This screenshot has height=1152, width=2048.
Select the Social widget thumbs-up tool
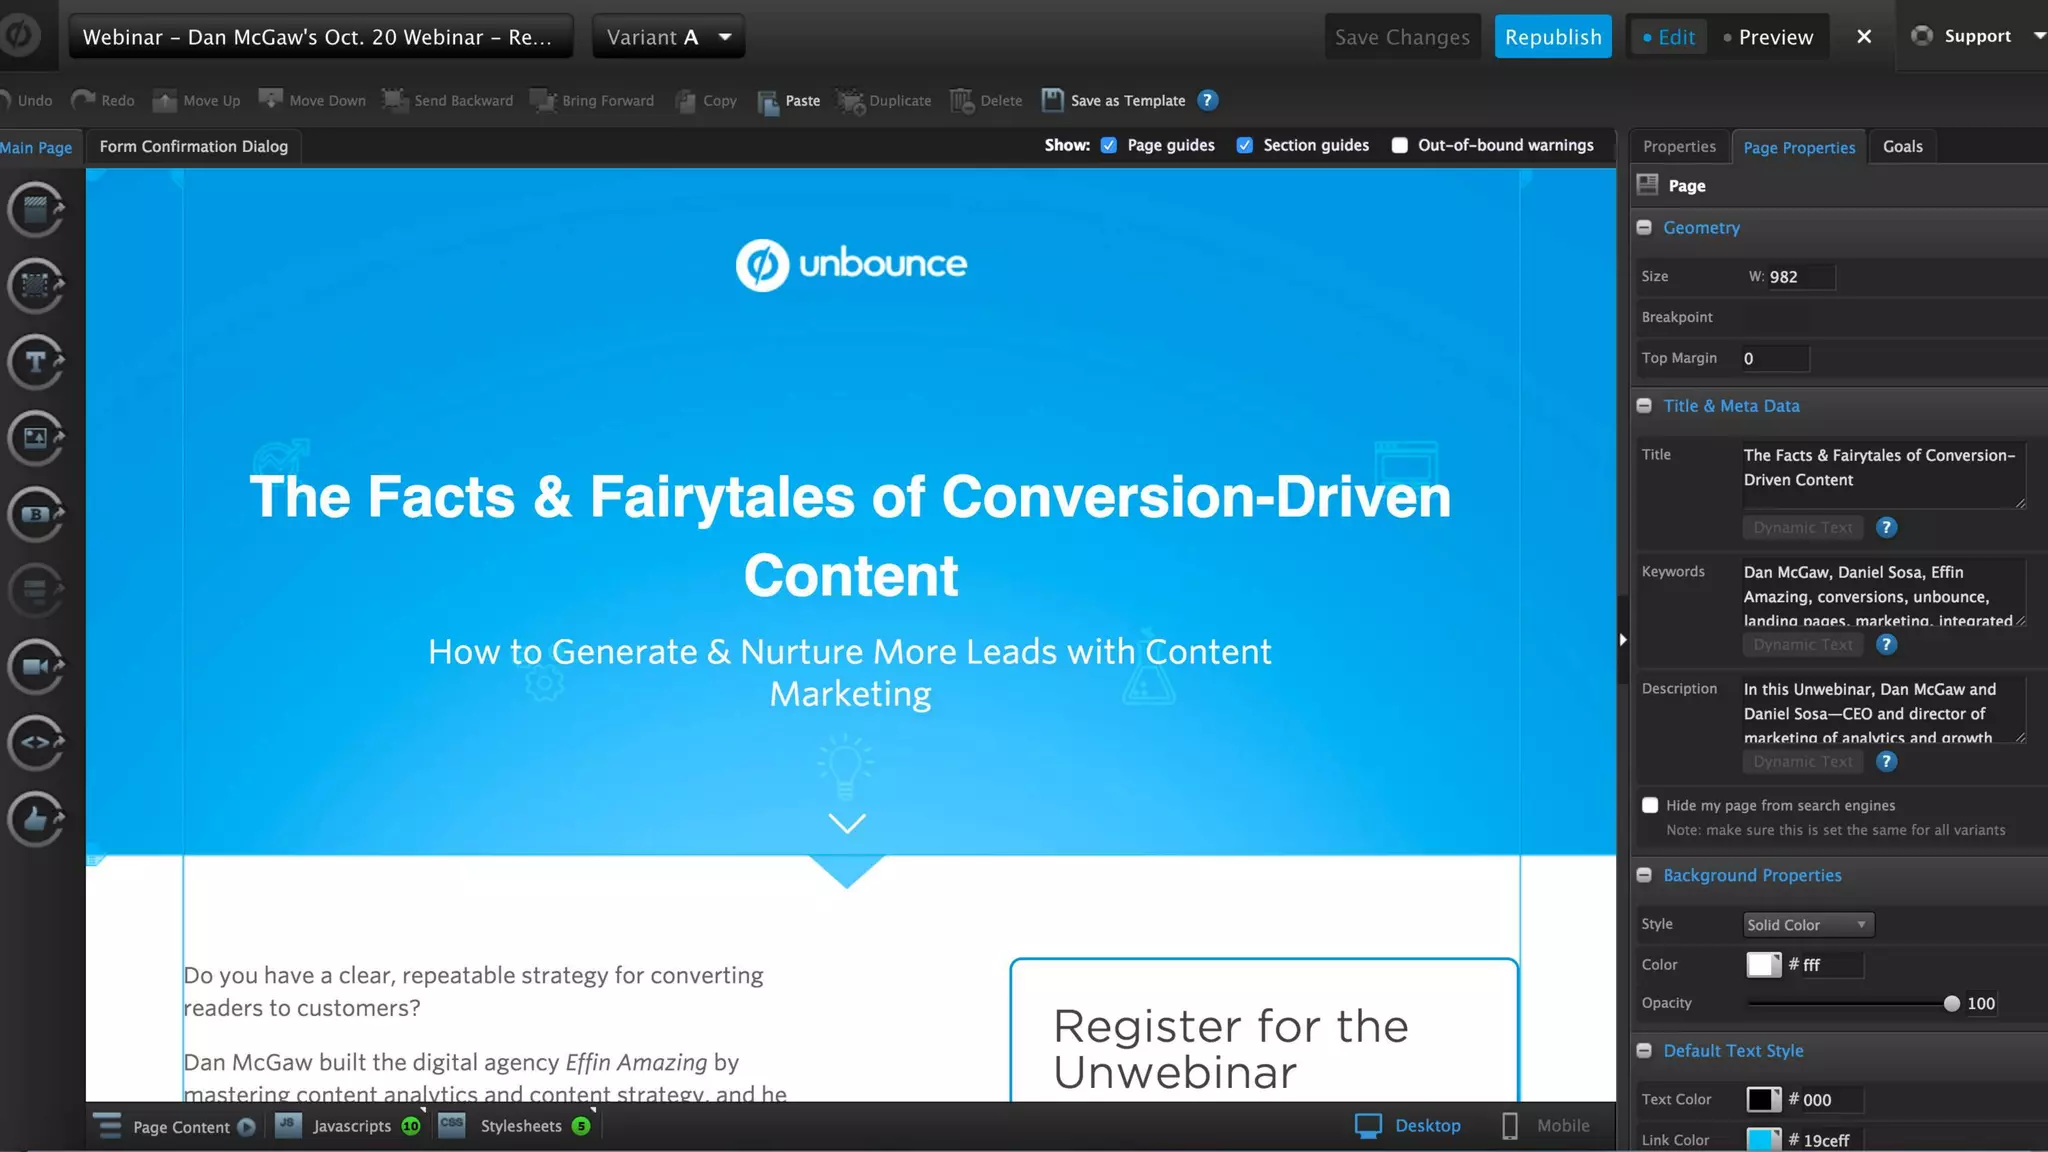(36, 819)
